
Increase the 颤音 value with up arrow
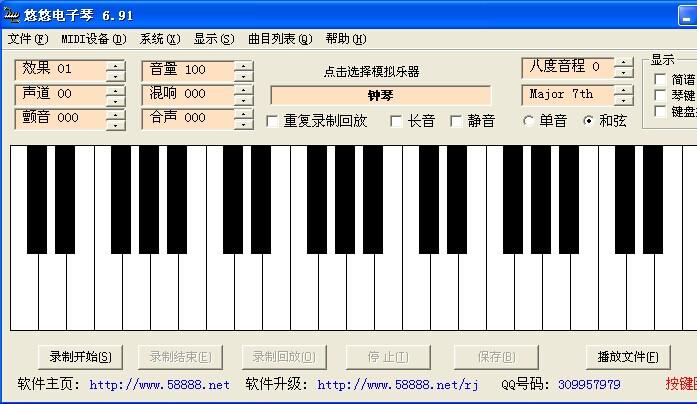coord(115,113)
